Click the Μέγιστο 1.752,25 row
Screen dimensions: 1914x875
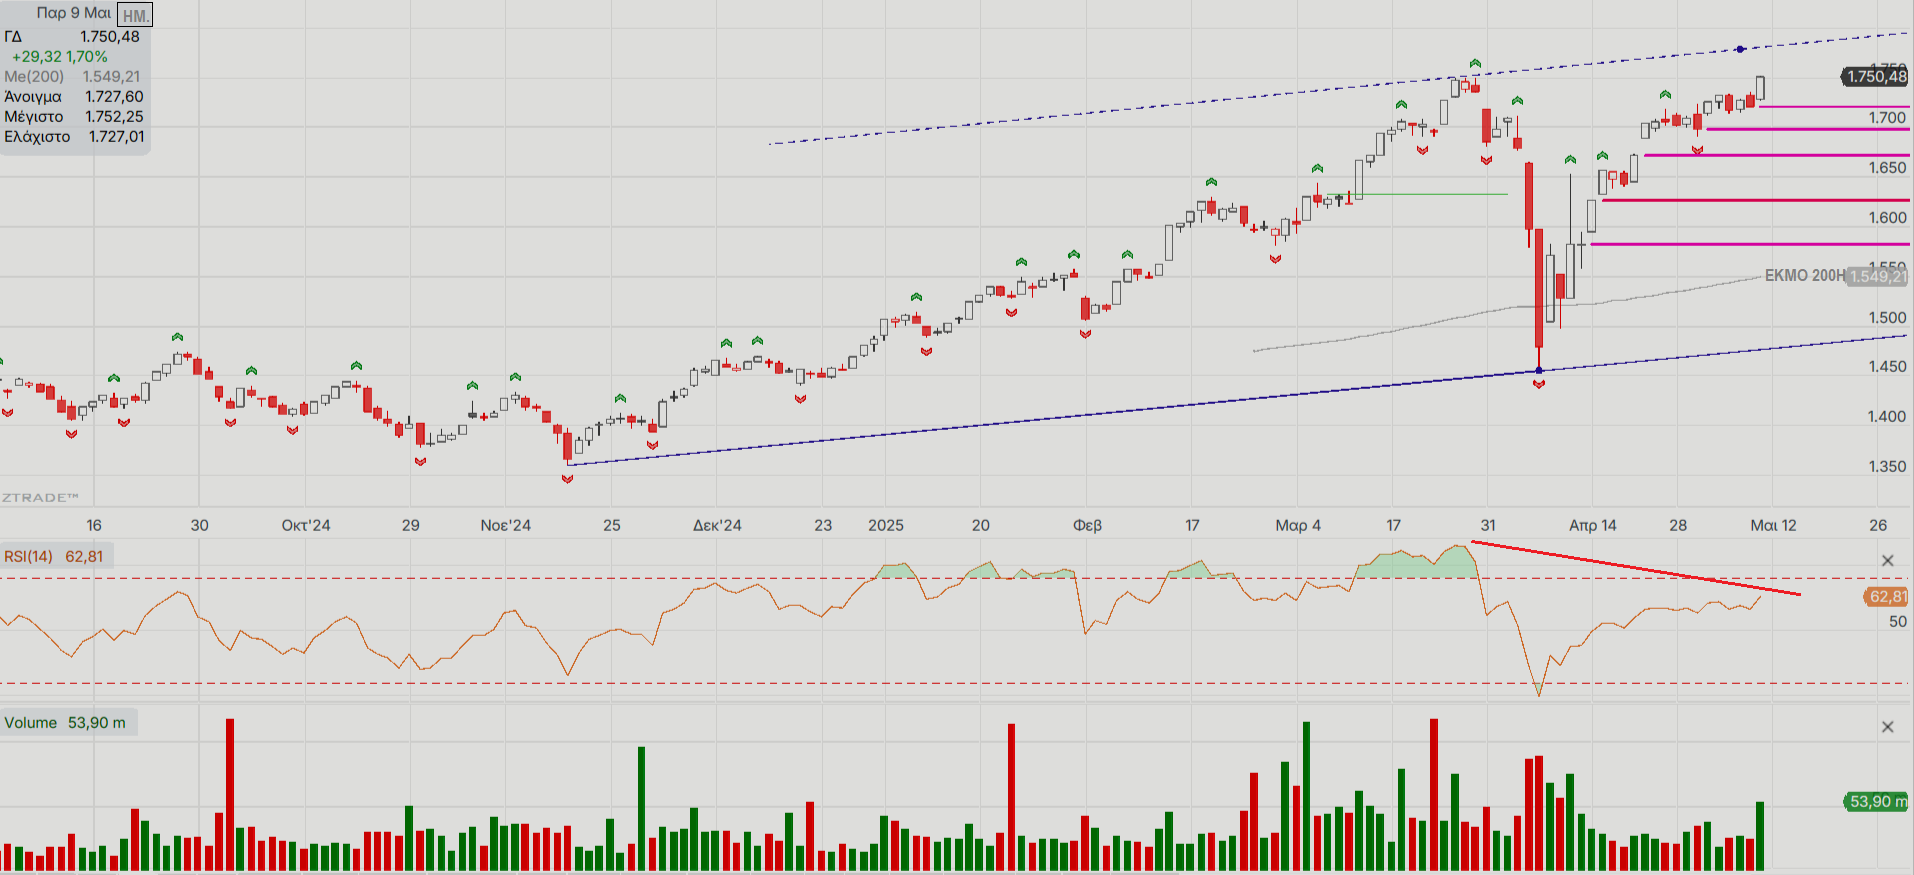74,116
